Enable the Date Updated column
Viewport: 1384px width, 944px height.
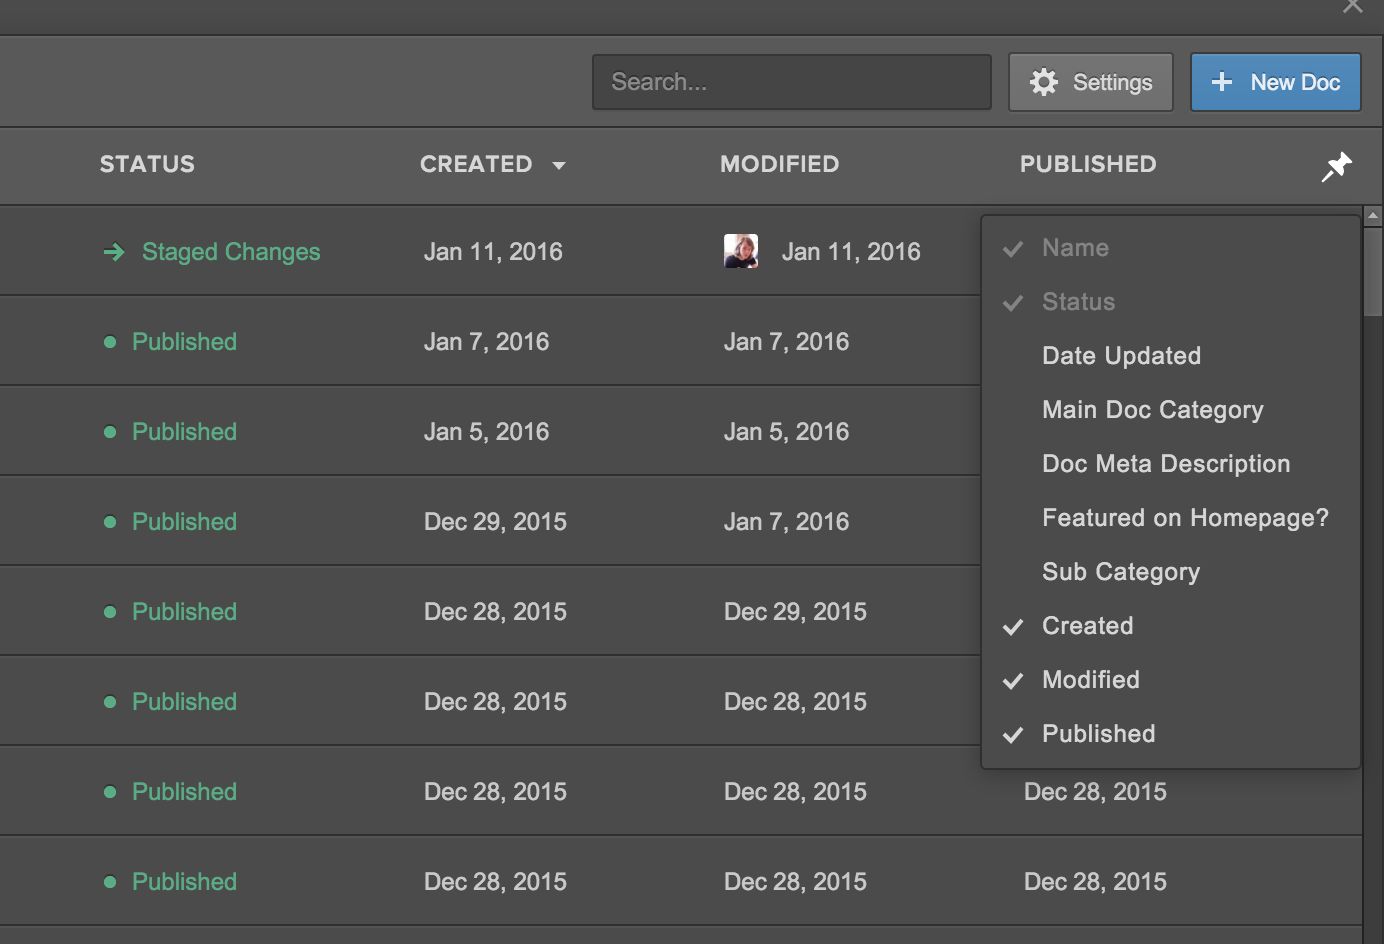tap(1121, 356)
